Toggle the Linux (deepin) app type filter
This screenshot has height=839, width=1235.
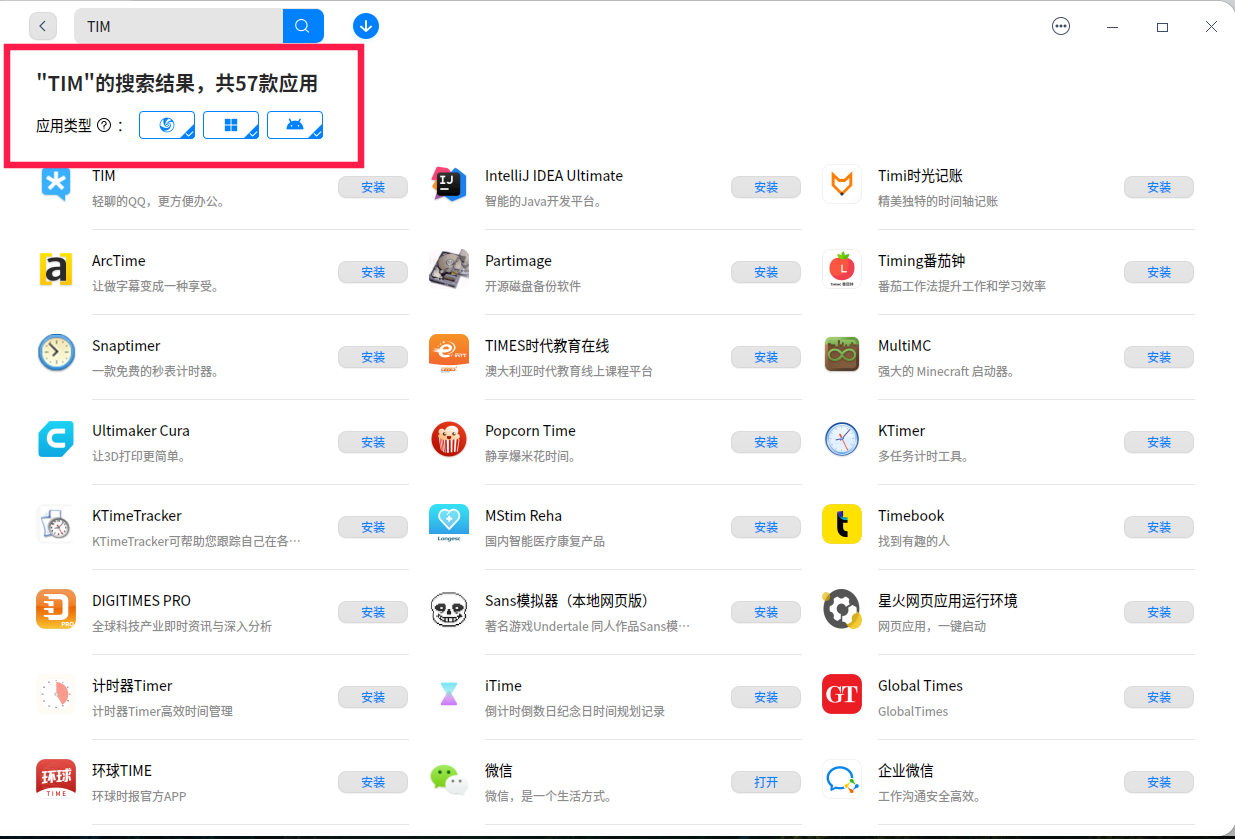[x=167, y=125]
